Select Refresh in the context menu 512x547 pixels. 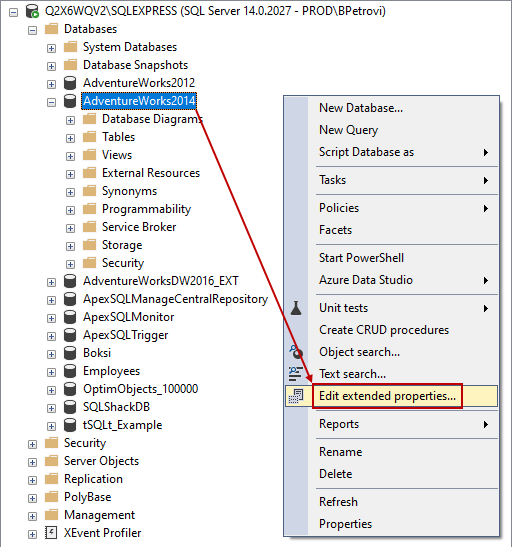tap(392, 502)
